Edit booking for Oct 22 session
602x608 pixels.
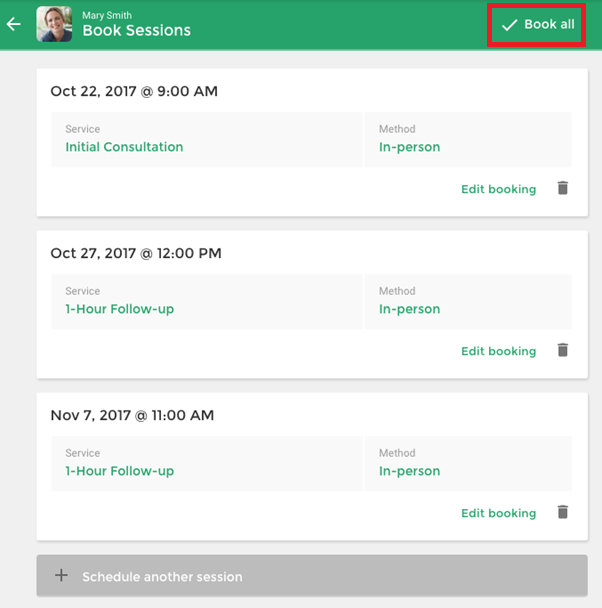coord(499,189)
